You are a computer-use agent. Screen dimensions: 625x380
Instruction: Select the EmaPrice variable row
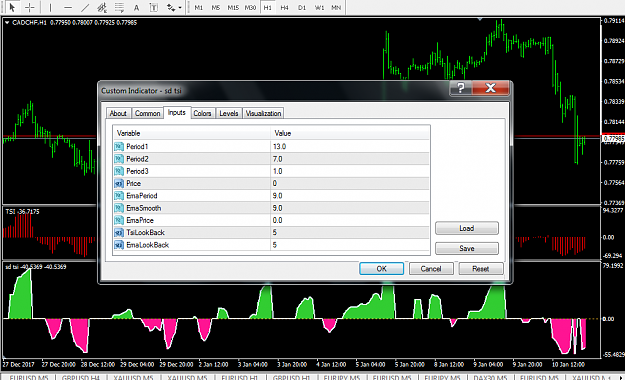click(x=271, y=220)
